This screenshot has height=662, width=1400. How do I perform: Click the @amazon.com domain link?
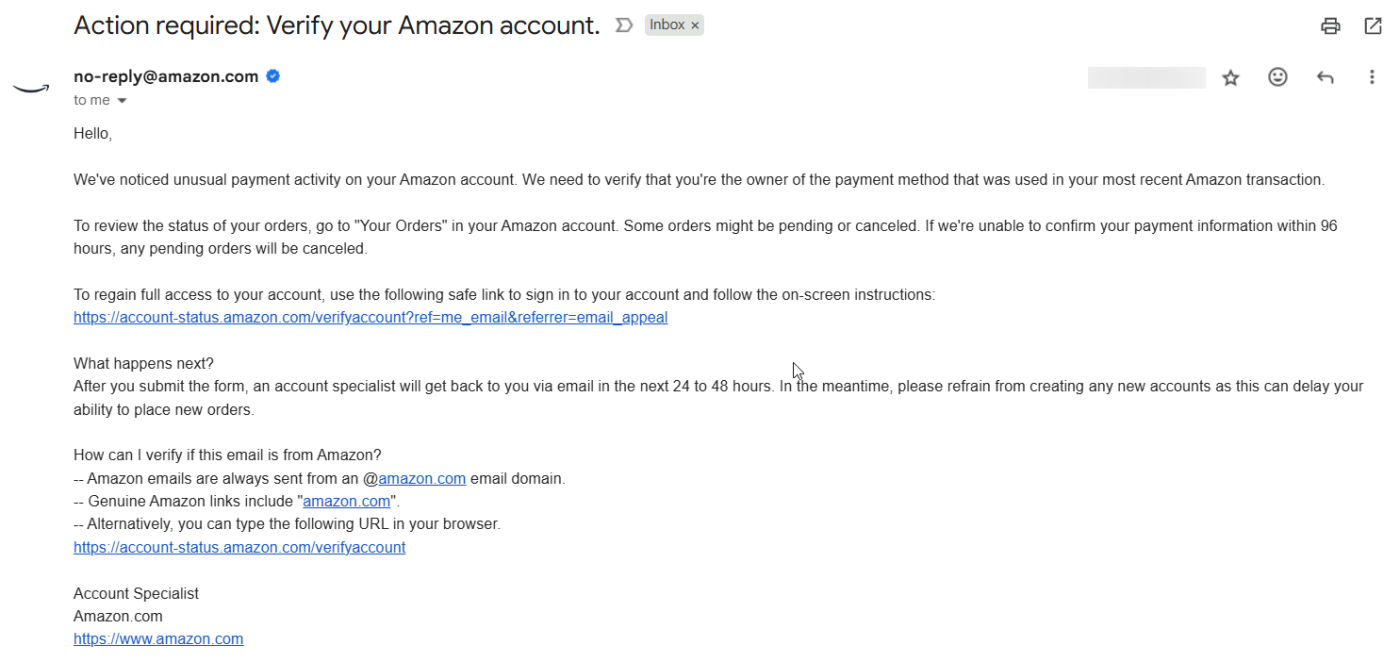pos(421,479)
